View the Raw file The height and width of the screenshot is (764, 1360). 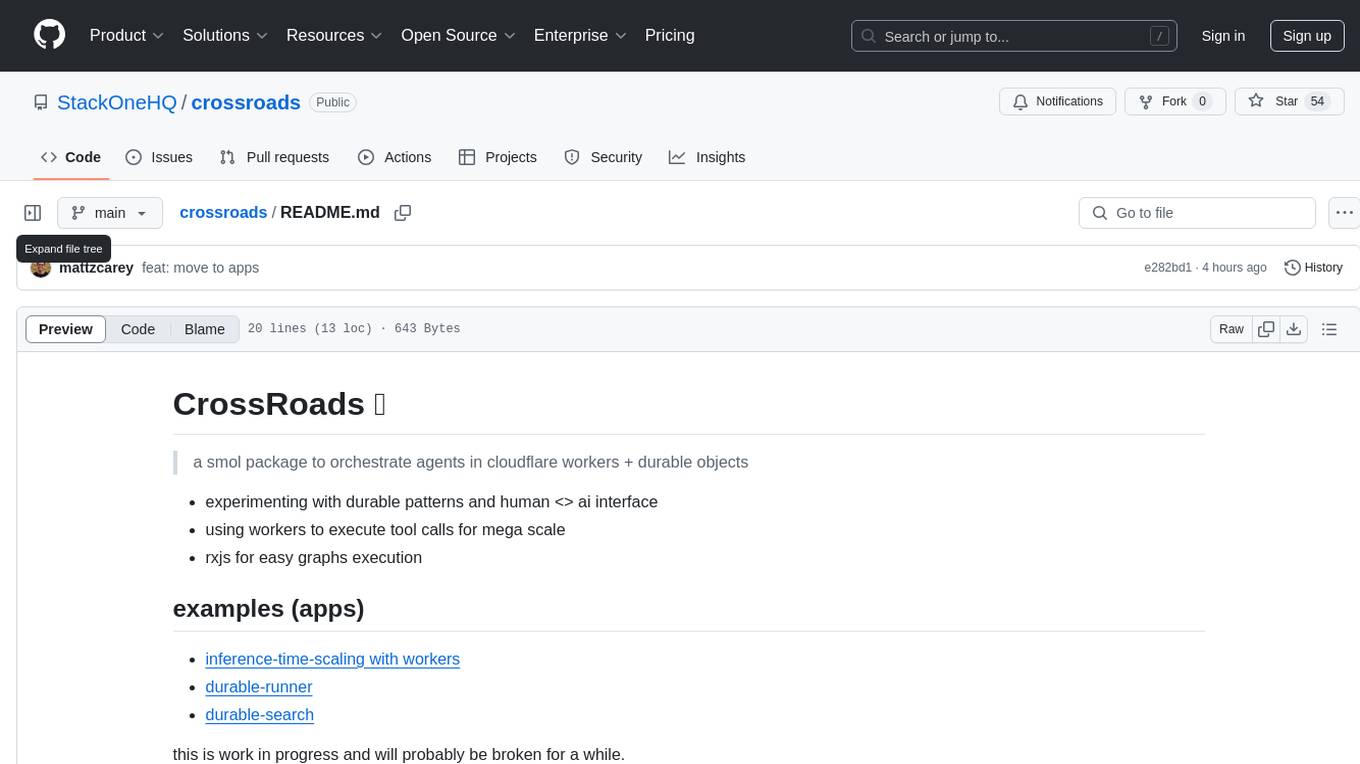(1231, 329)
